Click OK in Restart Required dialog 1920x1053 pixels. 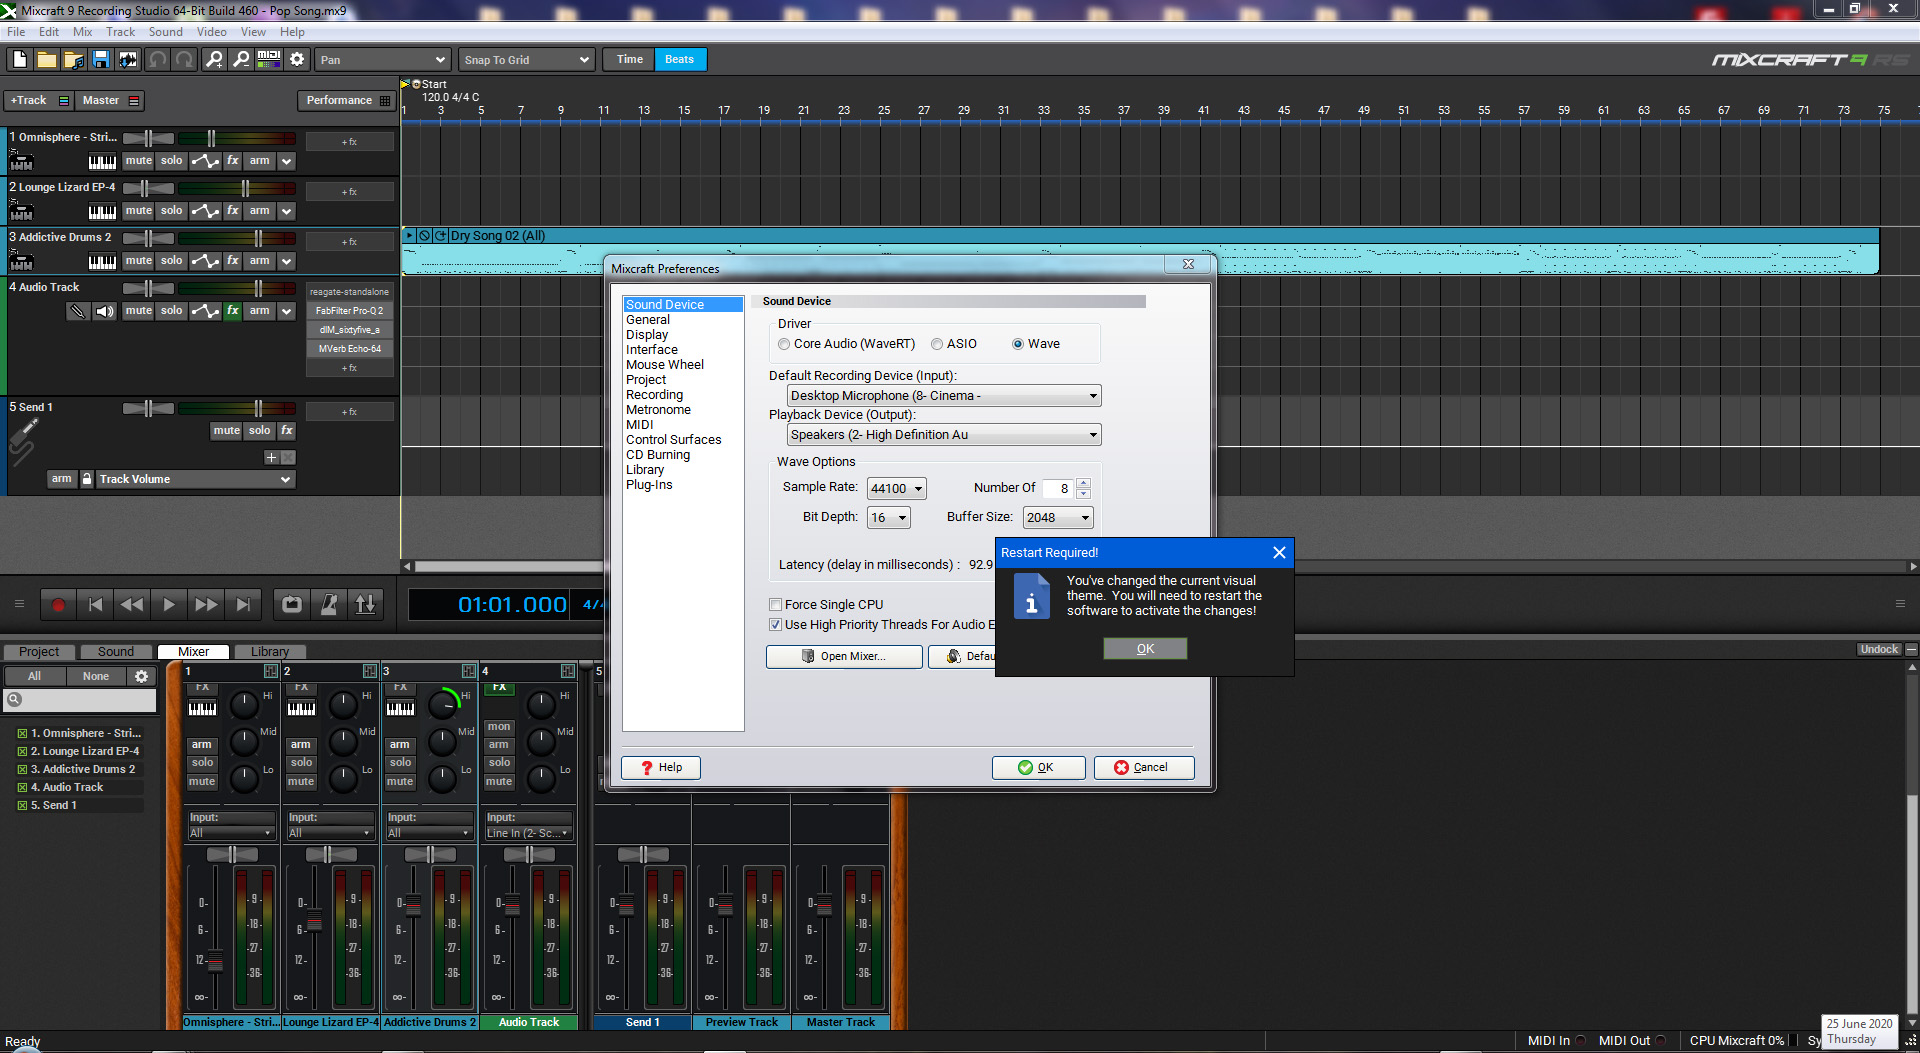click(1145, 649)
